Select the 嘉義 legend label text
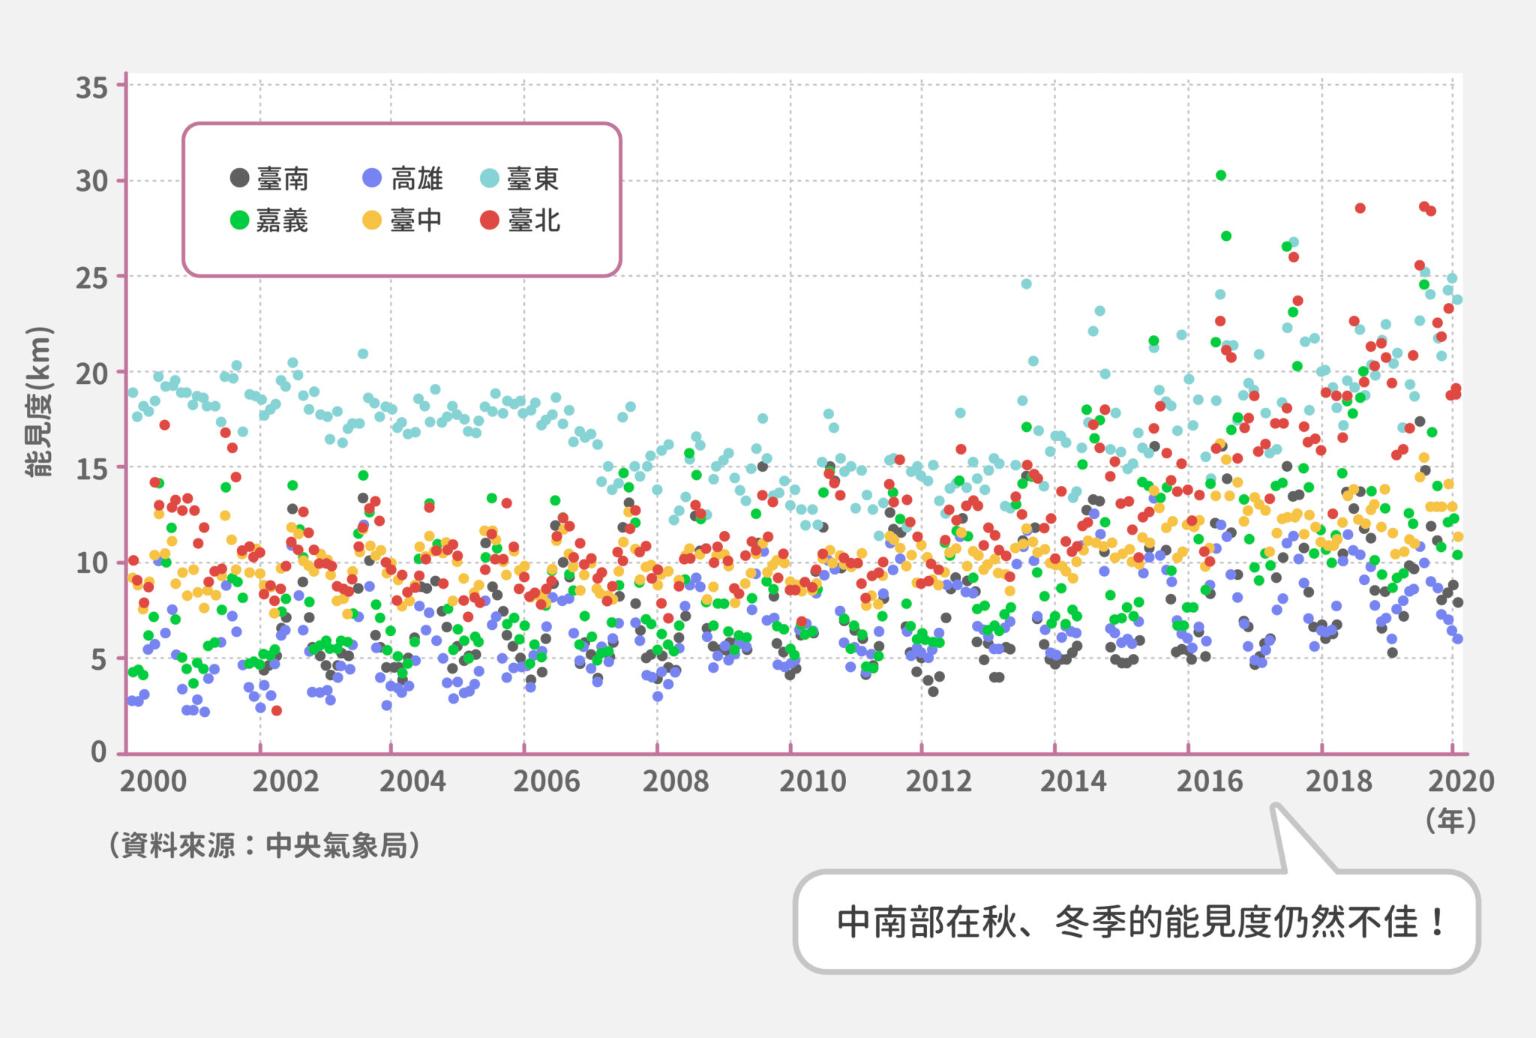The image size is (1536, 1038). pyautogui.click(x=282, y=220)
